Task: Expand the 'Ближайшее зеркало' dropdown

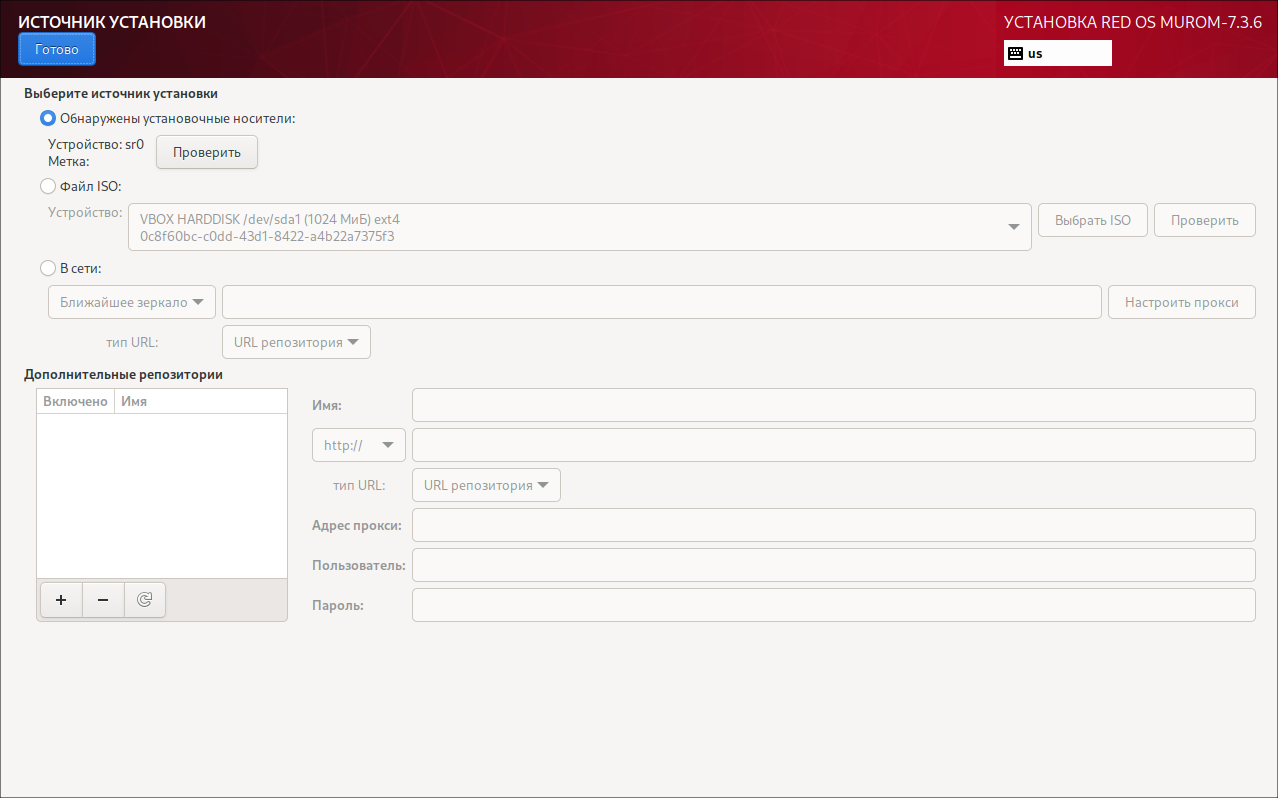Action: pos(132,302)
